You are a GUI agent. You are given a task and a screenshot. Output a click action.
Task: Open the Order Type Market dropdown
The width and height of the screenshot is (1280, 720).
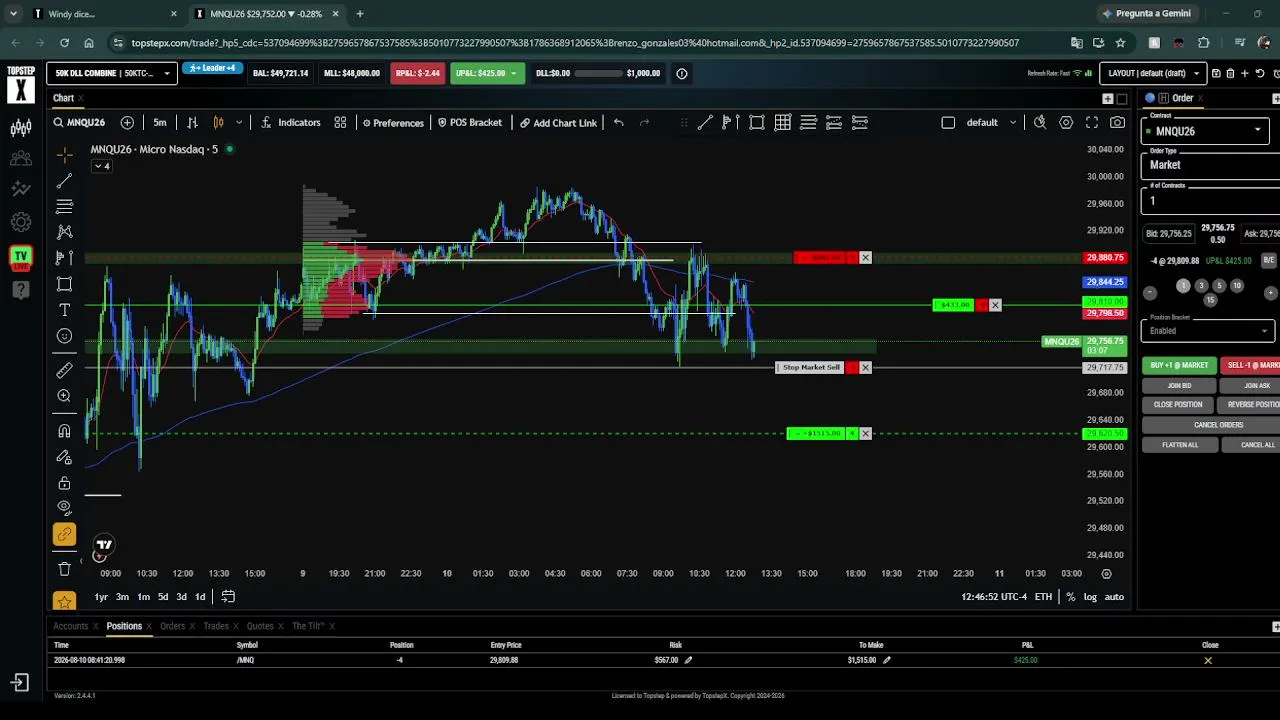[1210, 165]
